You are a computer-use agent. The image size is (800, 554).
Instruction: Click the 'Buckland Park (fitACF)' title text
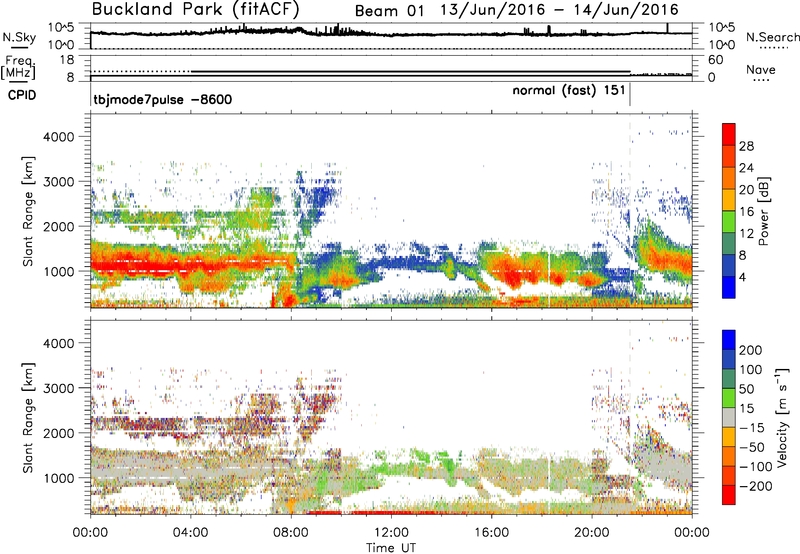tap(195, 10)
